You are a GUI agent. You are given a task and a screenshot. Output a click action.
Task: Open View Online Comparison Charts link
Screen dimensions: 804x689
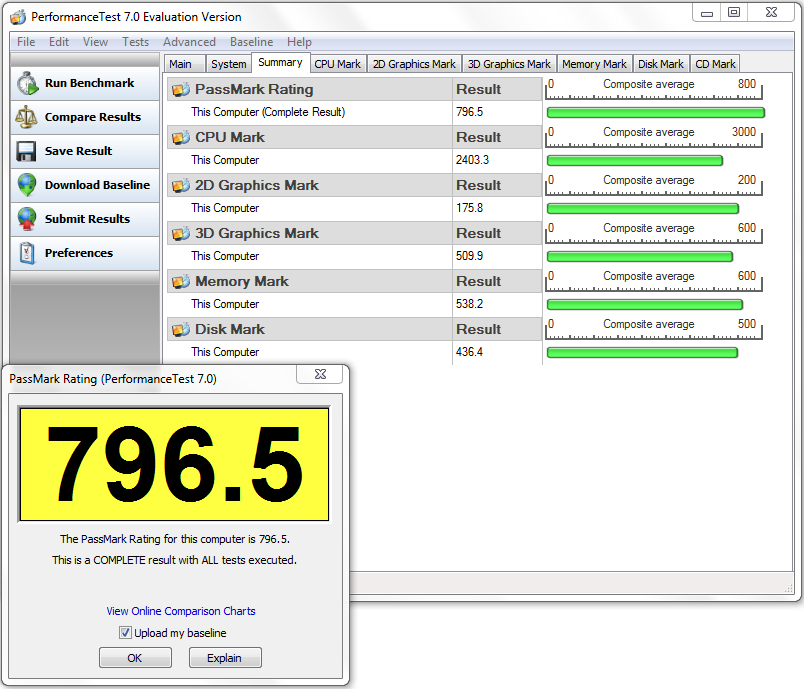(181, 611)
